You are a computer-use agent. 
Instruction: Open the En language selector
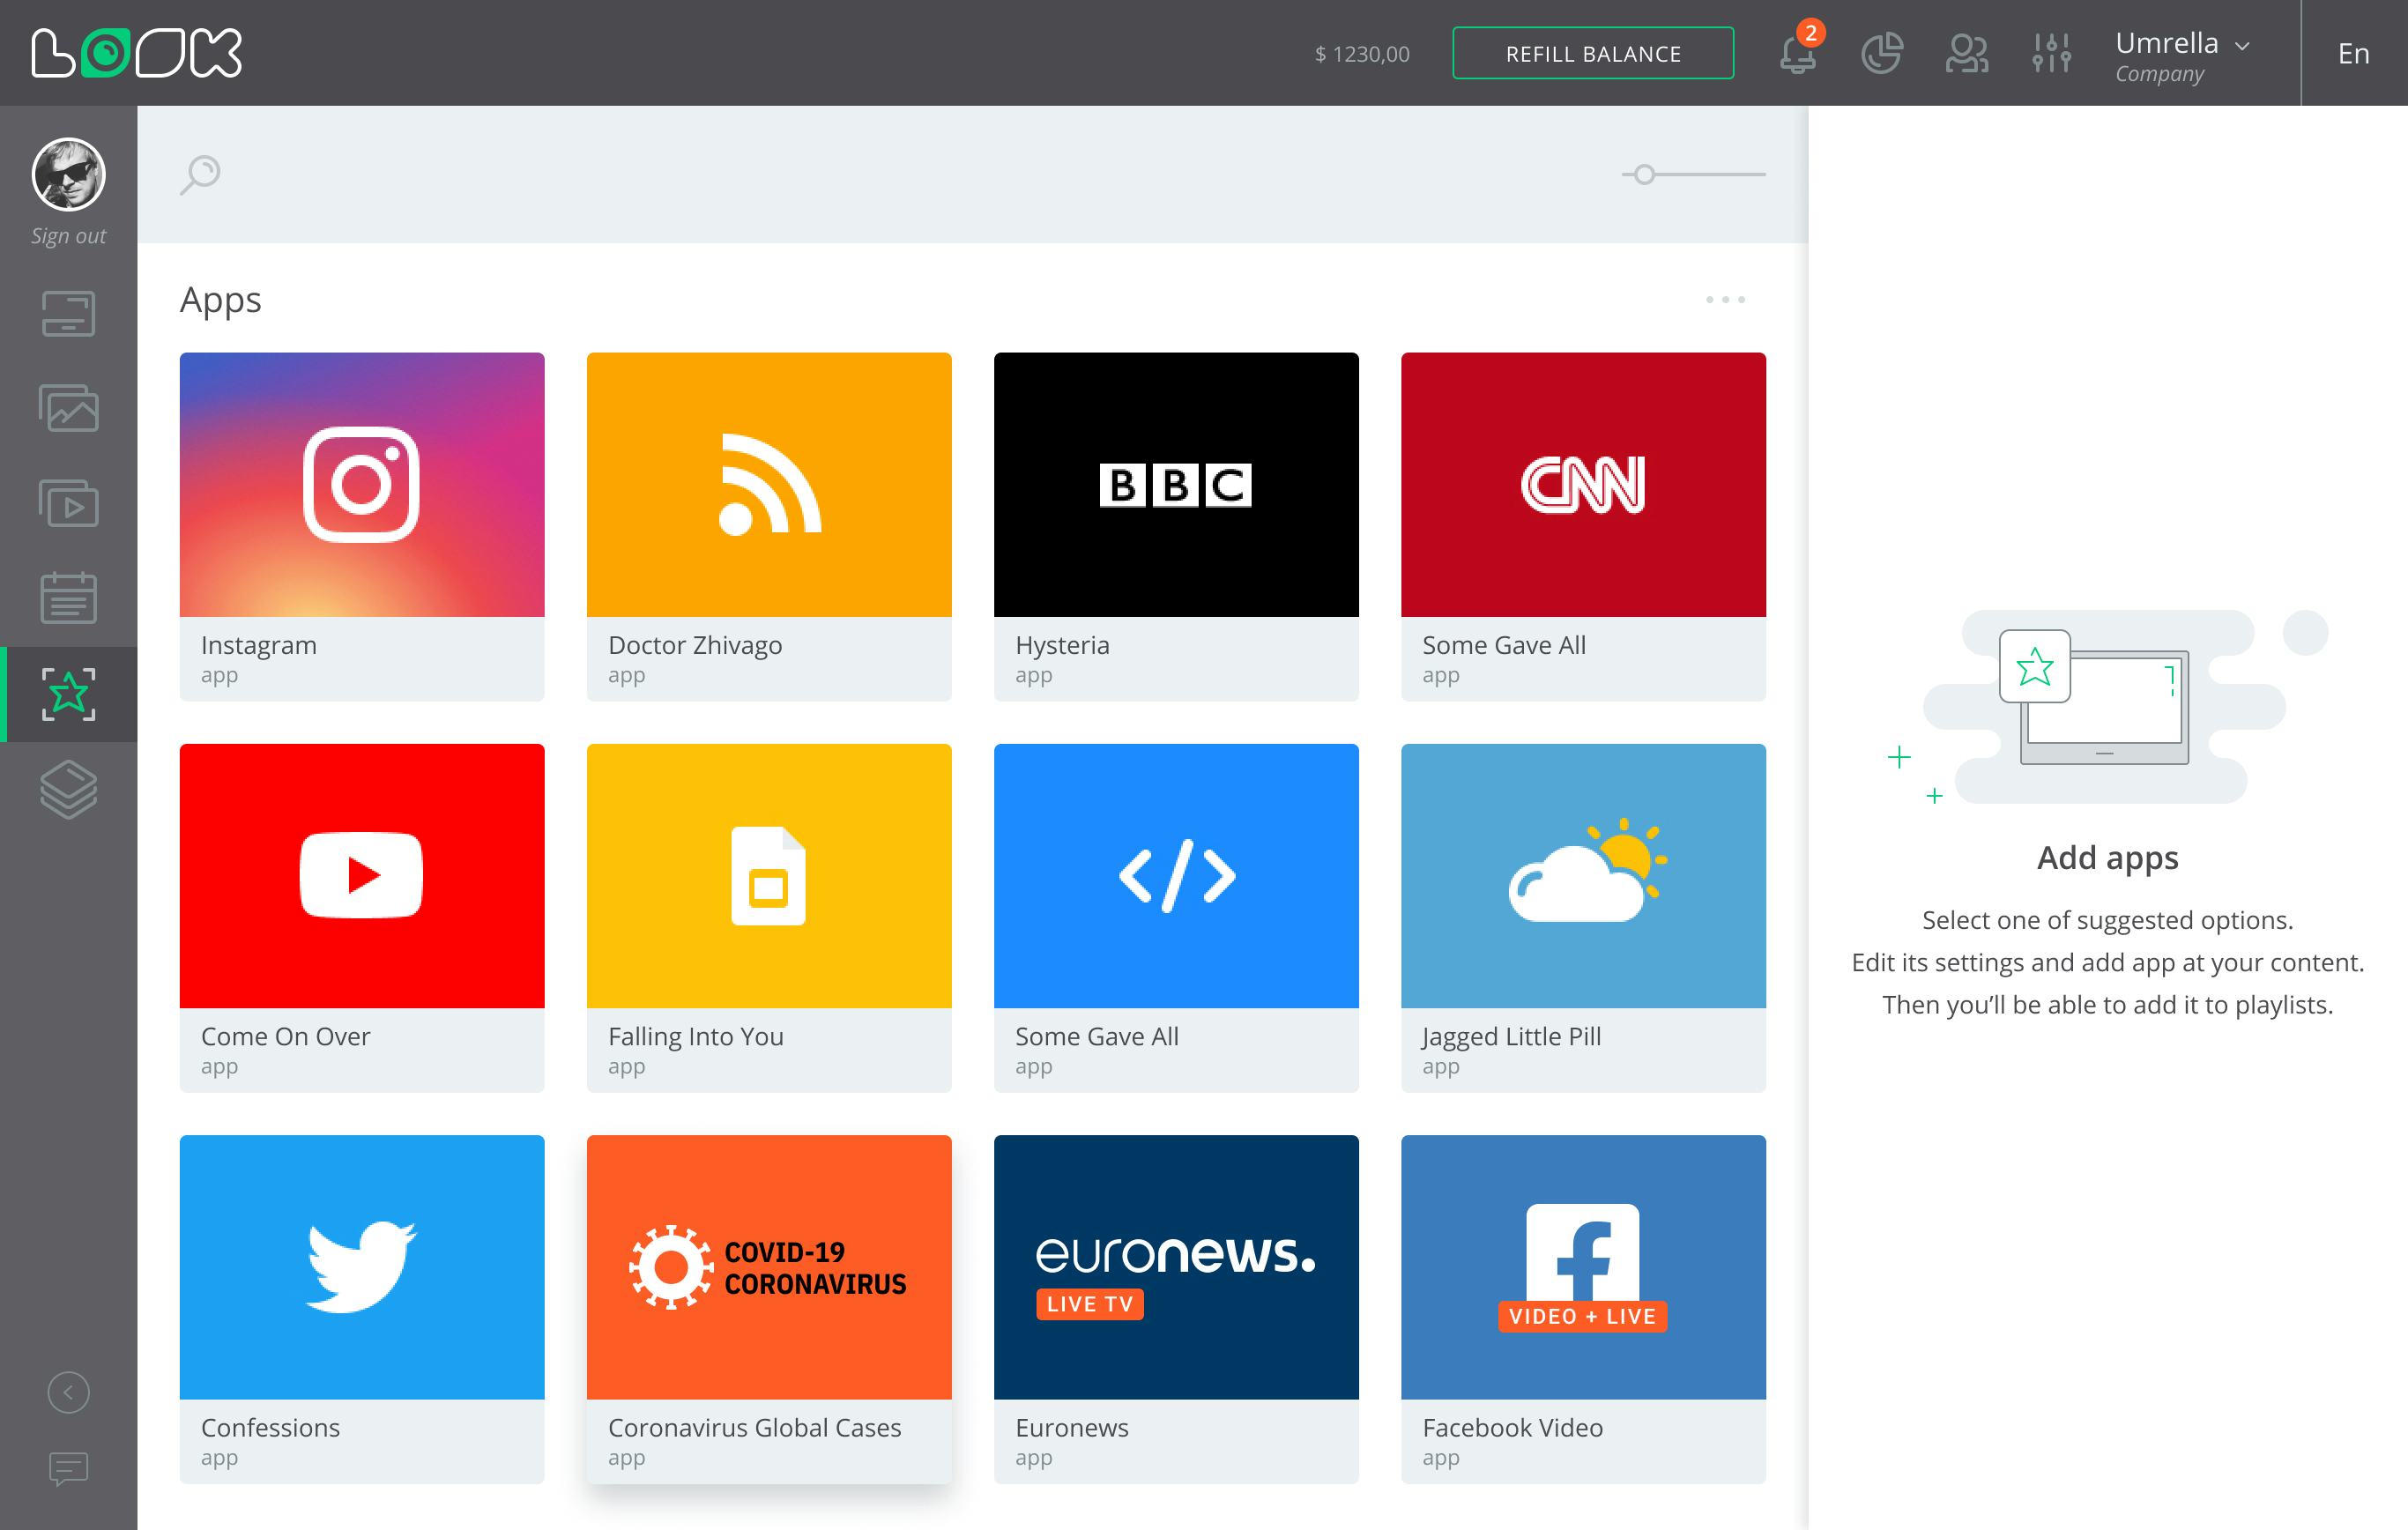(2353, 54)
